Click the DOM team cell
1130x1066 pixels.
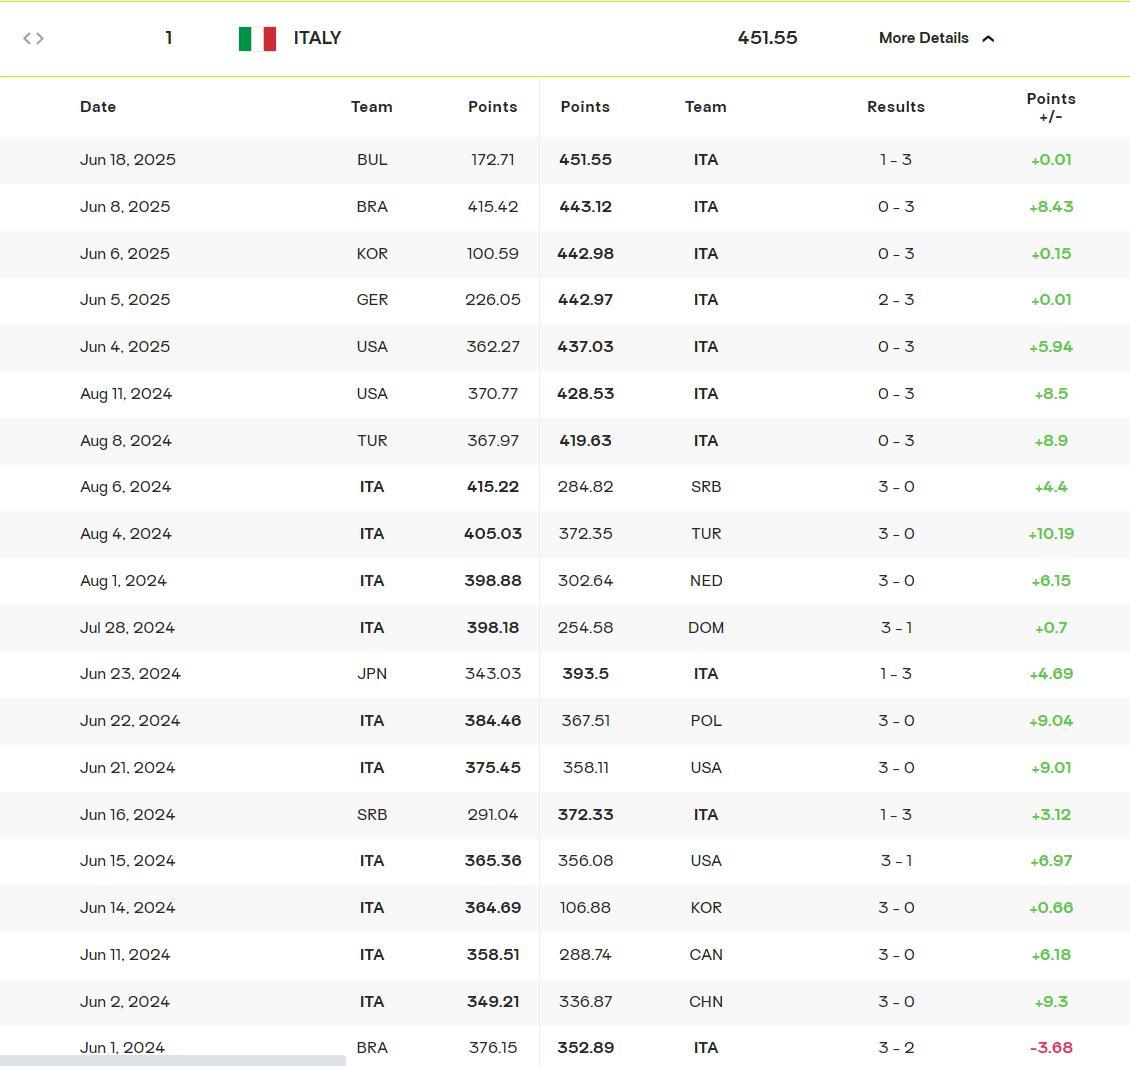pyautogui.click(x=706, y=628)
